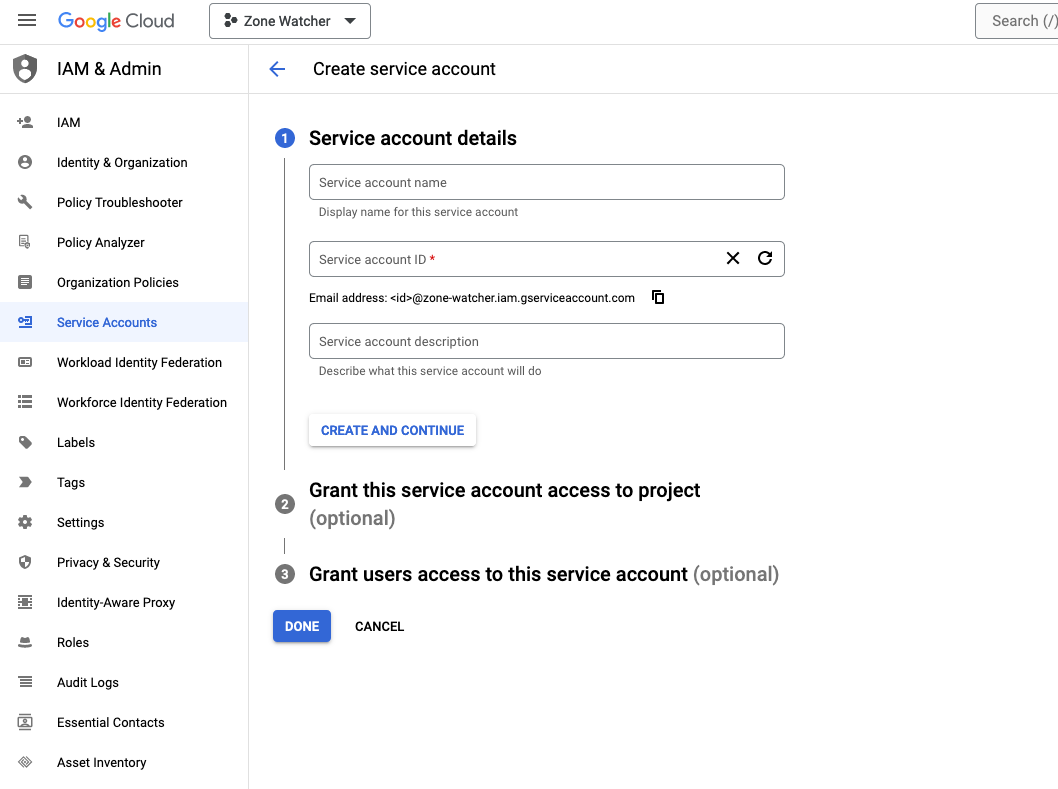Viewport: 1058px width, 789px height.
Task: Click the Create service account heading text
Action: coord(404,69)
